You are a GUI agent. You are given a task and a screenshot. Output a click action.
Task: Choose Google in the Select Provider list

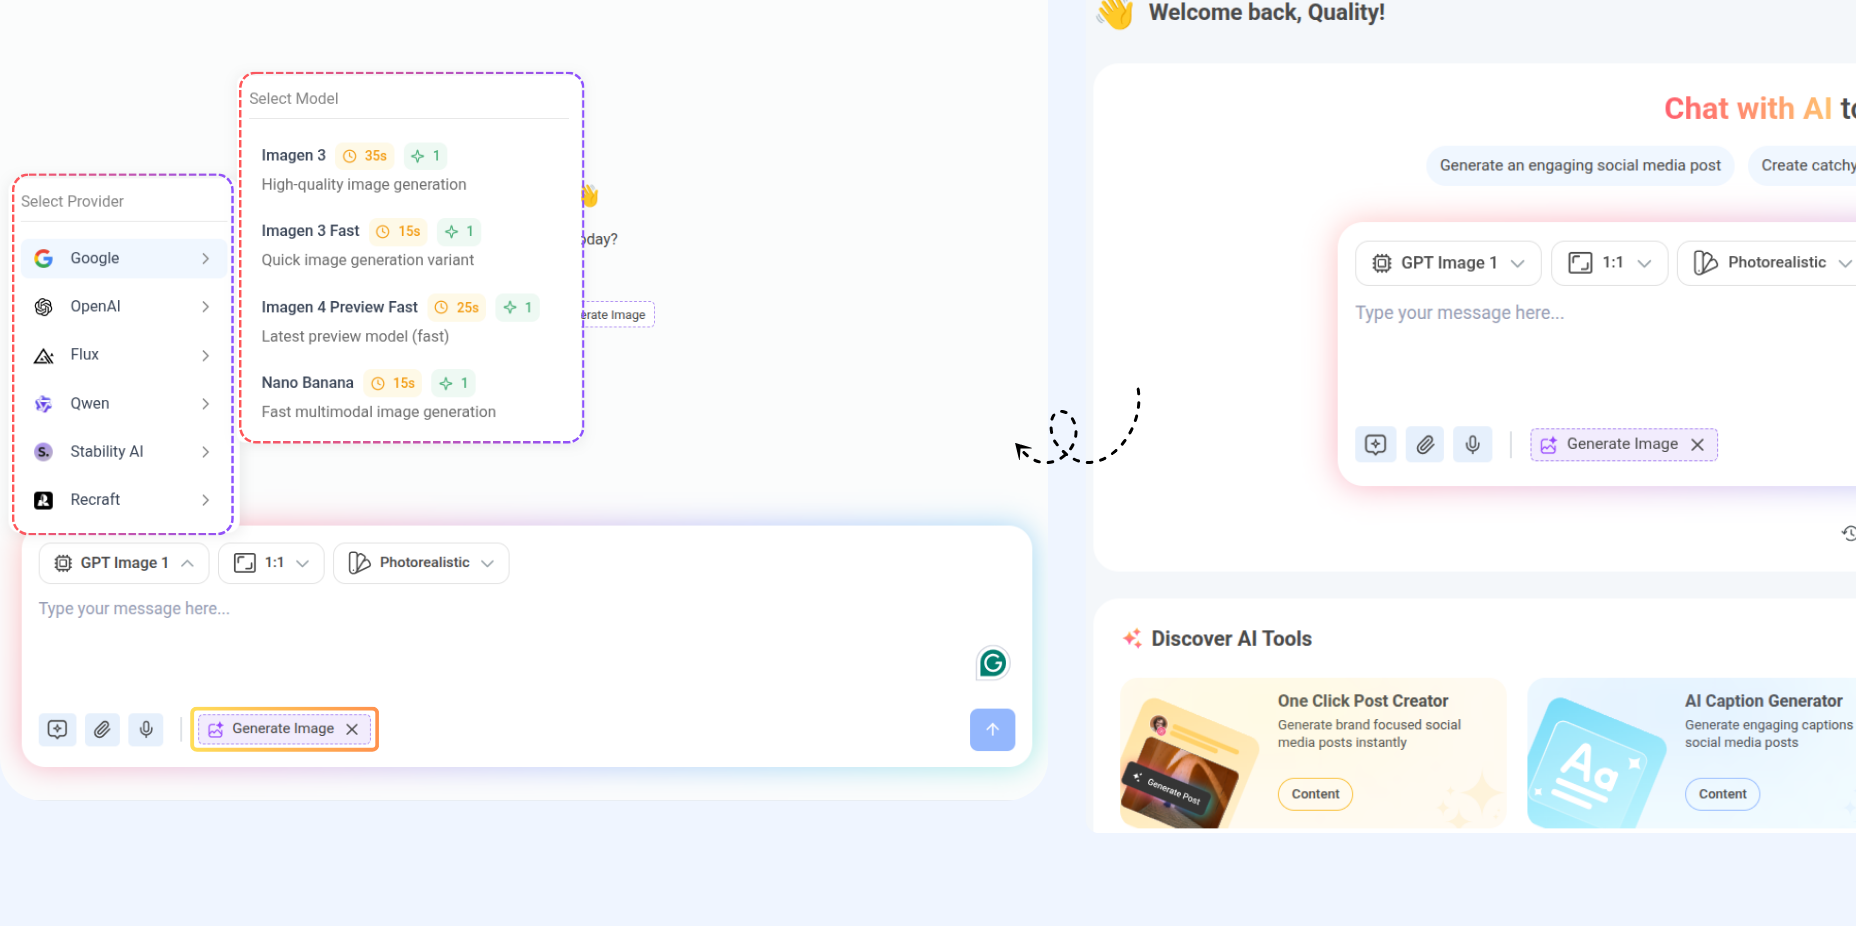pyautogui.click(x=123, y=258)
